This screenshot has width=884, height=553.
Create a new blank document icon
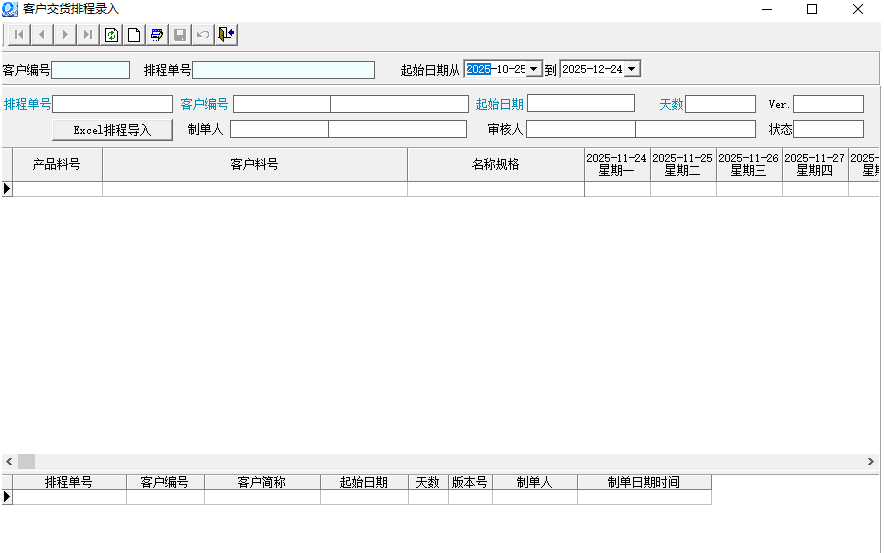[134, 35]
